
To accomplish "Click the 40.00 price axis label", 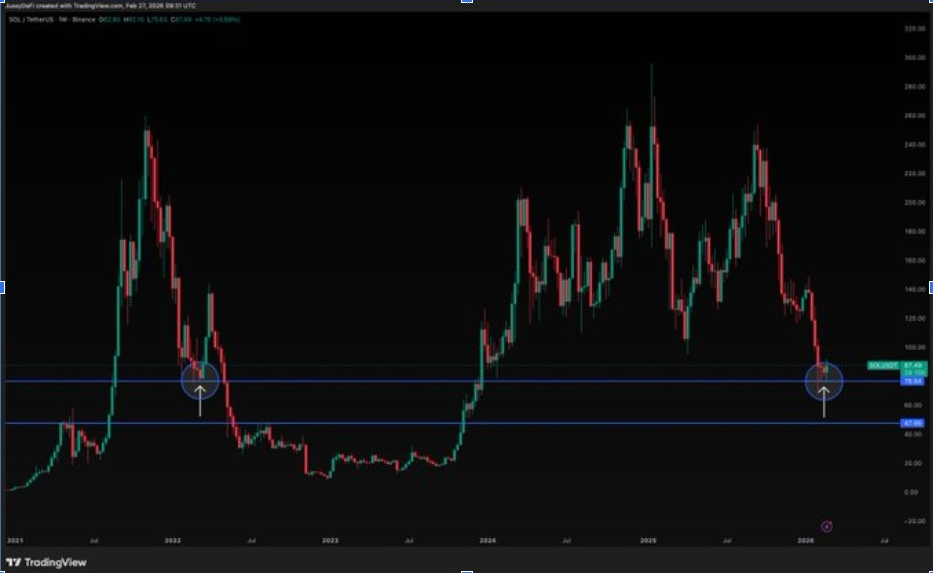I will pos(915,434).
